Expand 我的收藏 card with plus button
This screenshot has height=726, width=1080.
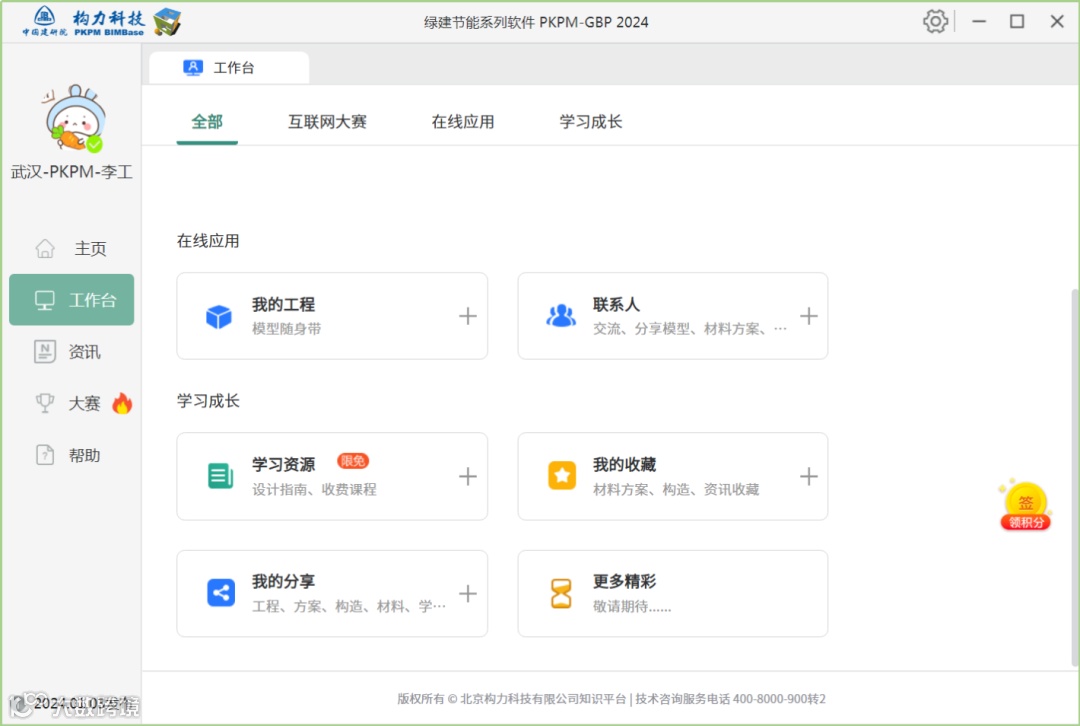(809, 476)
